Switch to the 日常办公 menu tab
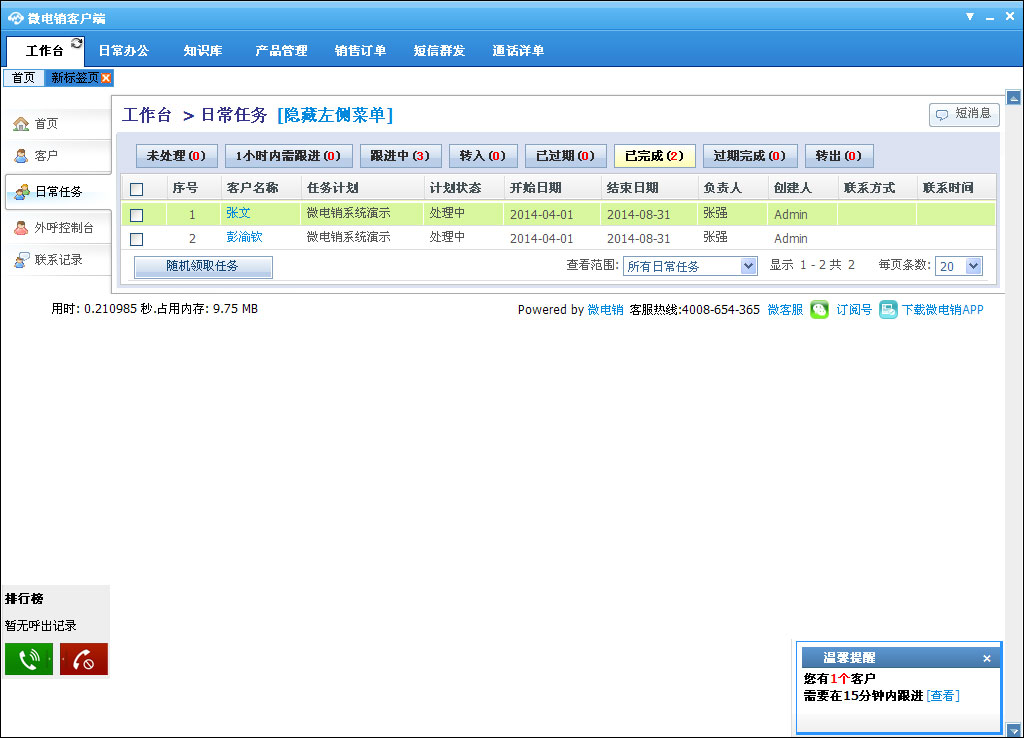This screenshot has height=738, width=1024. 123,50
